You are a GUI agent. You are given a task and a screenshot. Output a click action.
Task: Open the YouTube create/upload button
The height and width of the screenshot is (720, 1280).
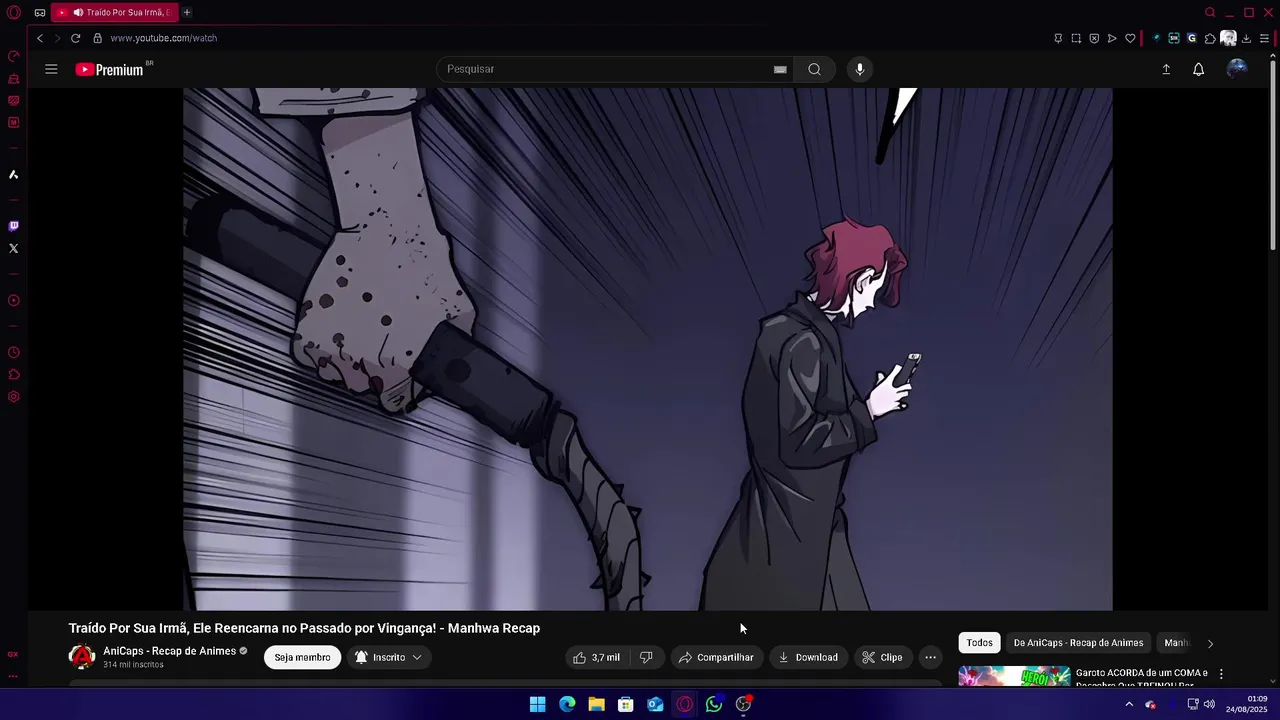coord(1166,69)
